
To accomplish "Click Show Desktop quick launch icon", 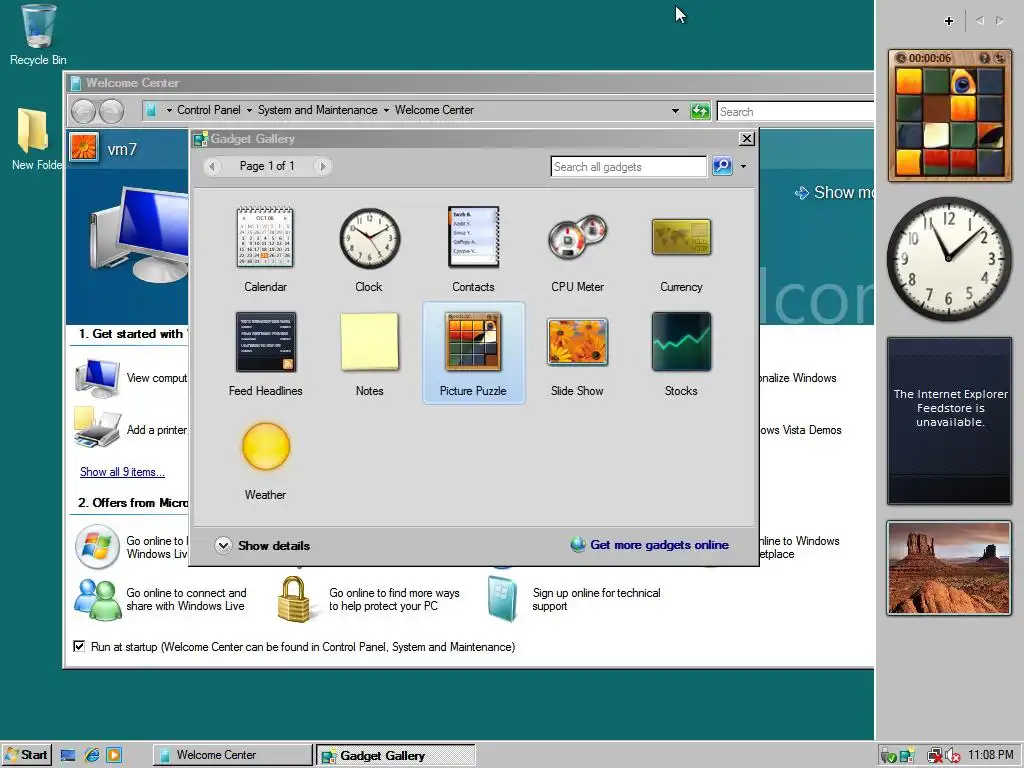I will pos(68,756).
